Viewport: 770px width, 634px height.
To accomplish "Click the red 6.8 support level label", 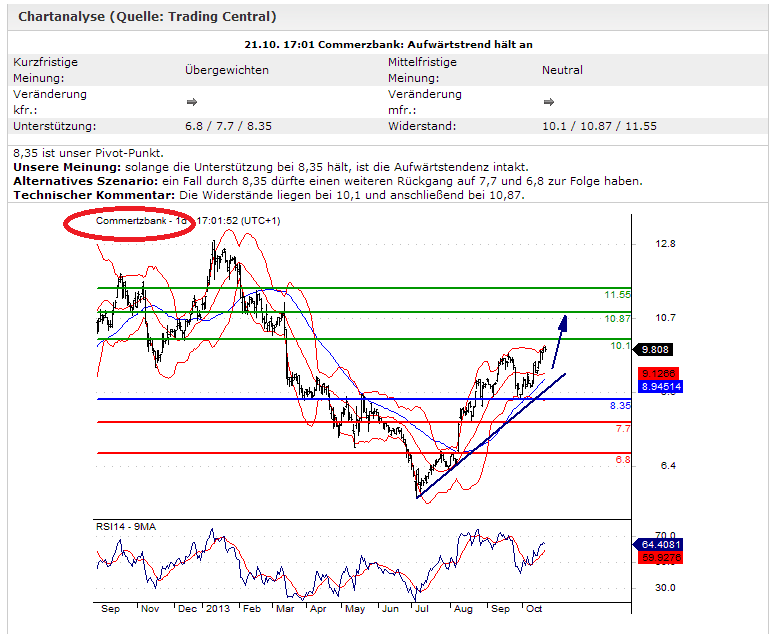I will coord(623,460).
